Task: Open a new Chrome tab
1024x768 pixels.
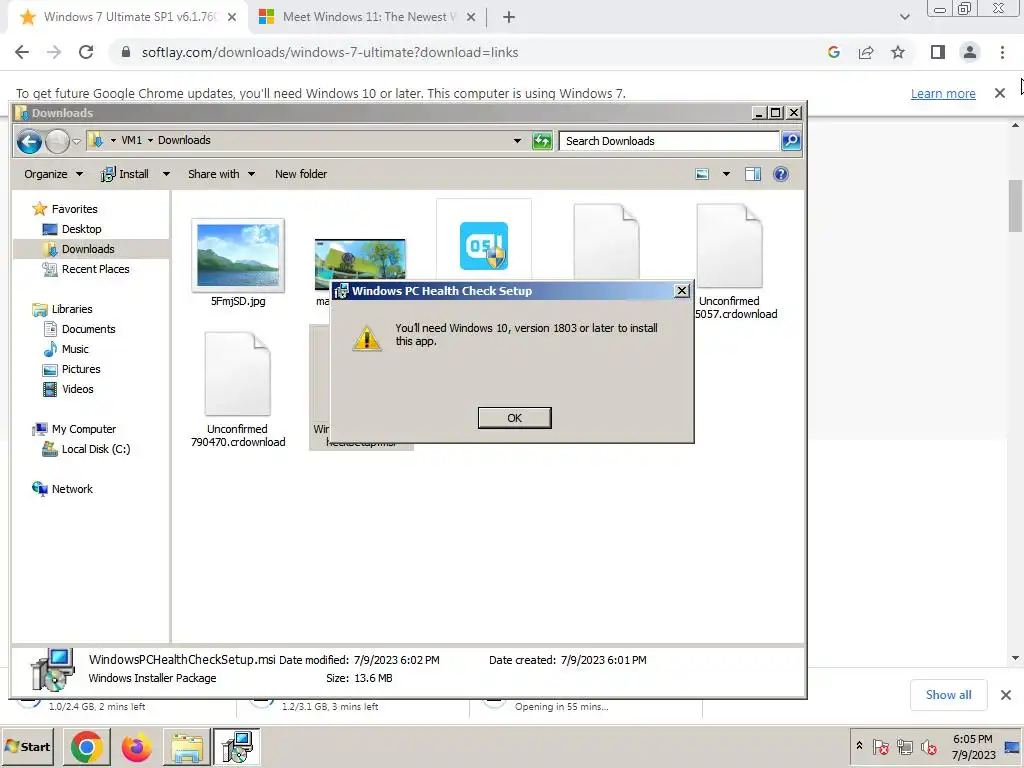Action: click(x=509, y=18)
